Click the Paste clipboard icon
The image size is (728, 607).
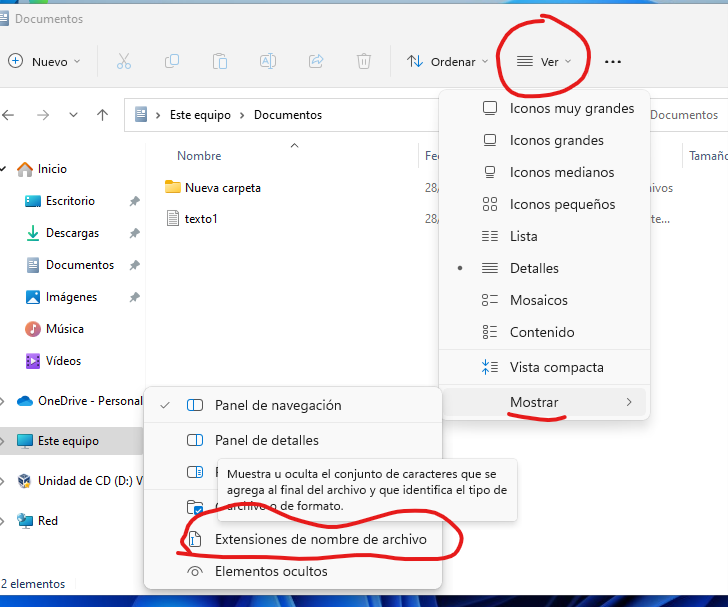tap(220, 62)
